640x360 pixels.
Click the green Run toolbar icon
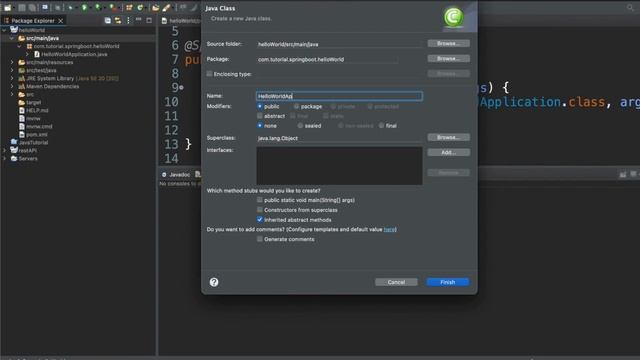[84, 7]
